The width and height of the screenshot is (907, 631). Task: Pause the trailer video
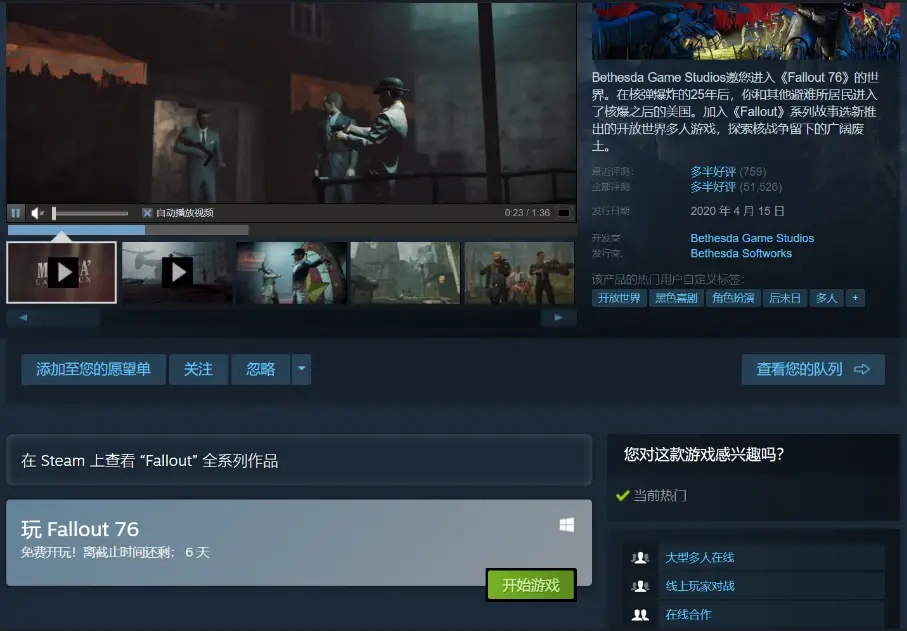click(16, 213)
